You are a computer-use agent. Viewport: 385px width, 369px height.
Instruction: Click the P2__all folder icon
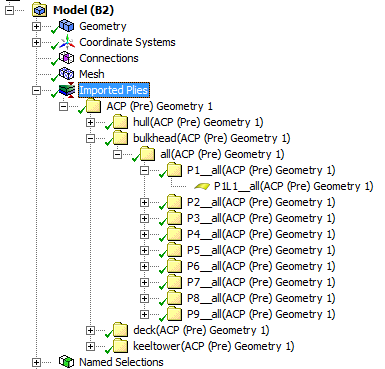coord(174,202)
